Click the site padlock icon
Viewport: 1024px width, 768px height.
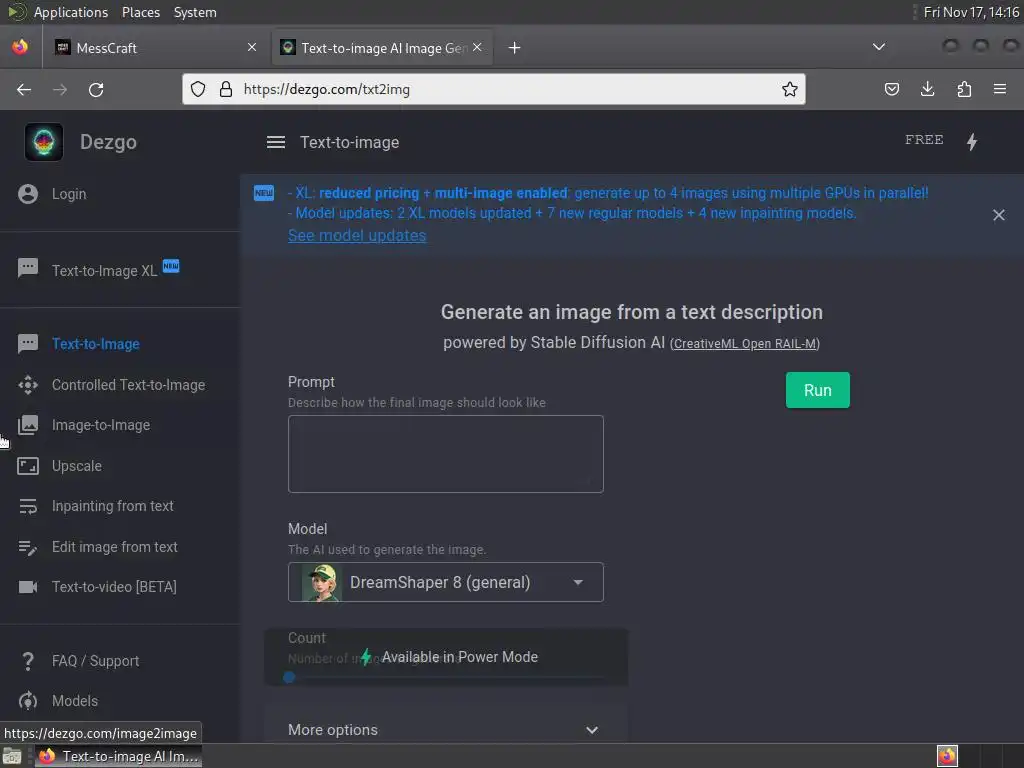[226, 89]
